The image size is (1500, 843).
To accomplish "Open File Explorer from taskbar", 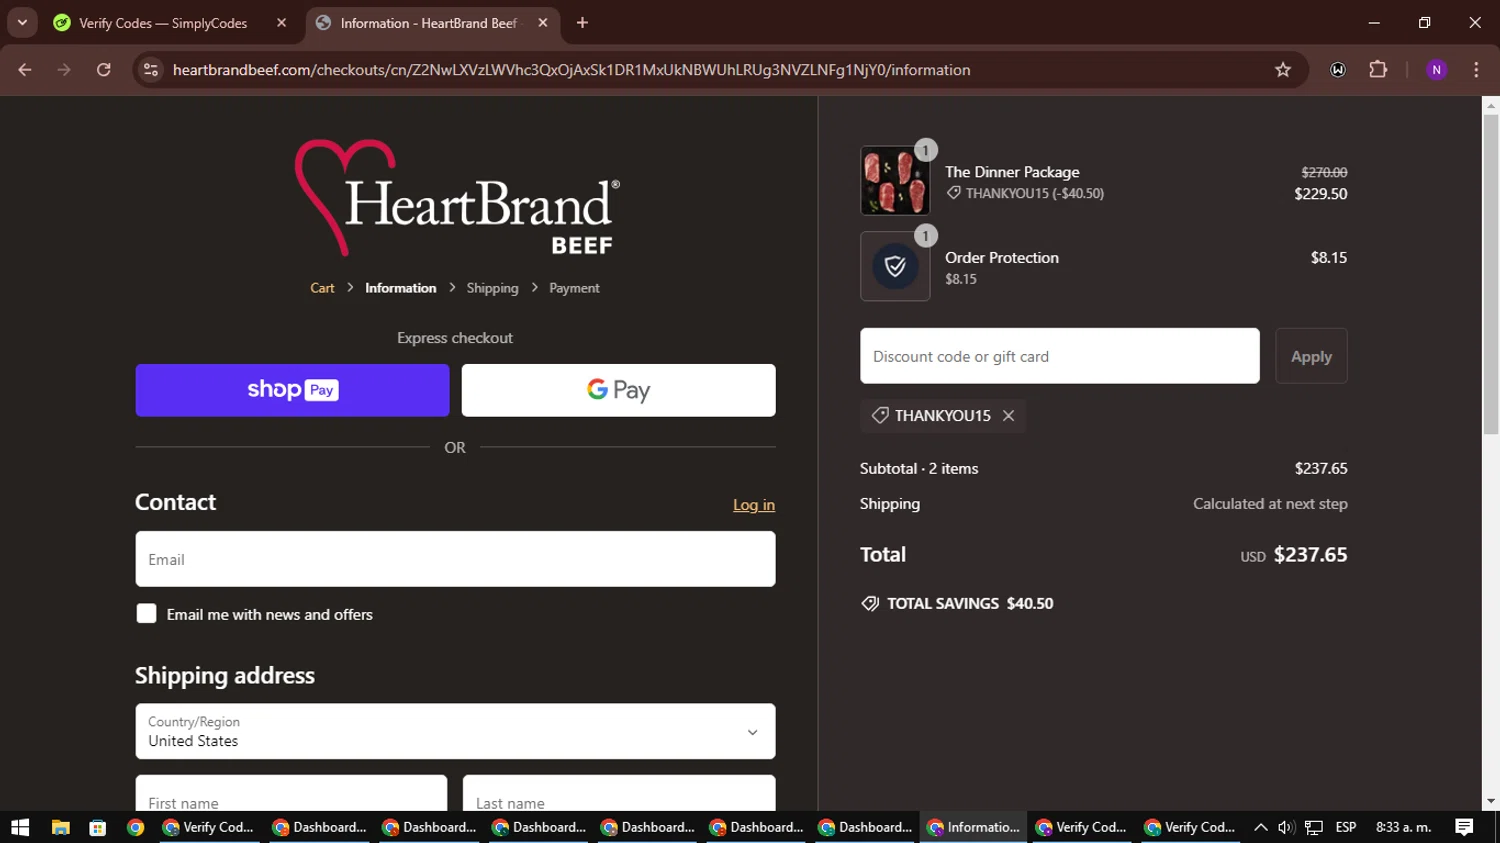I will (x=60, y=827).
